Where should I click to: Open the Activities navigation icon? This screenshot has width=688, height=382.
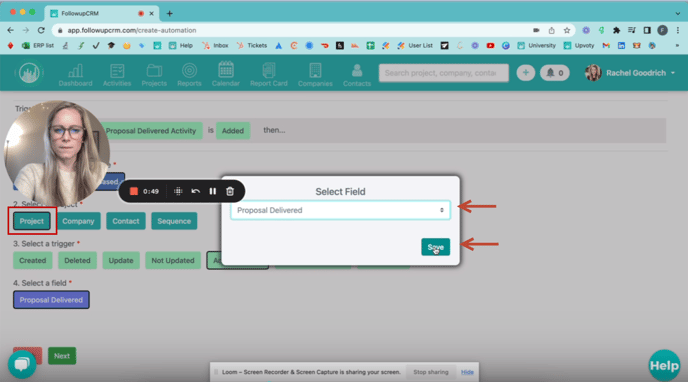pos(117,75)
